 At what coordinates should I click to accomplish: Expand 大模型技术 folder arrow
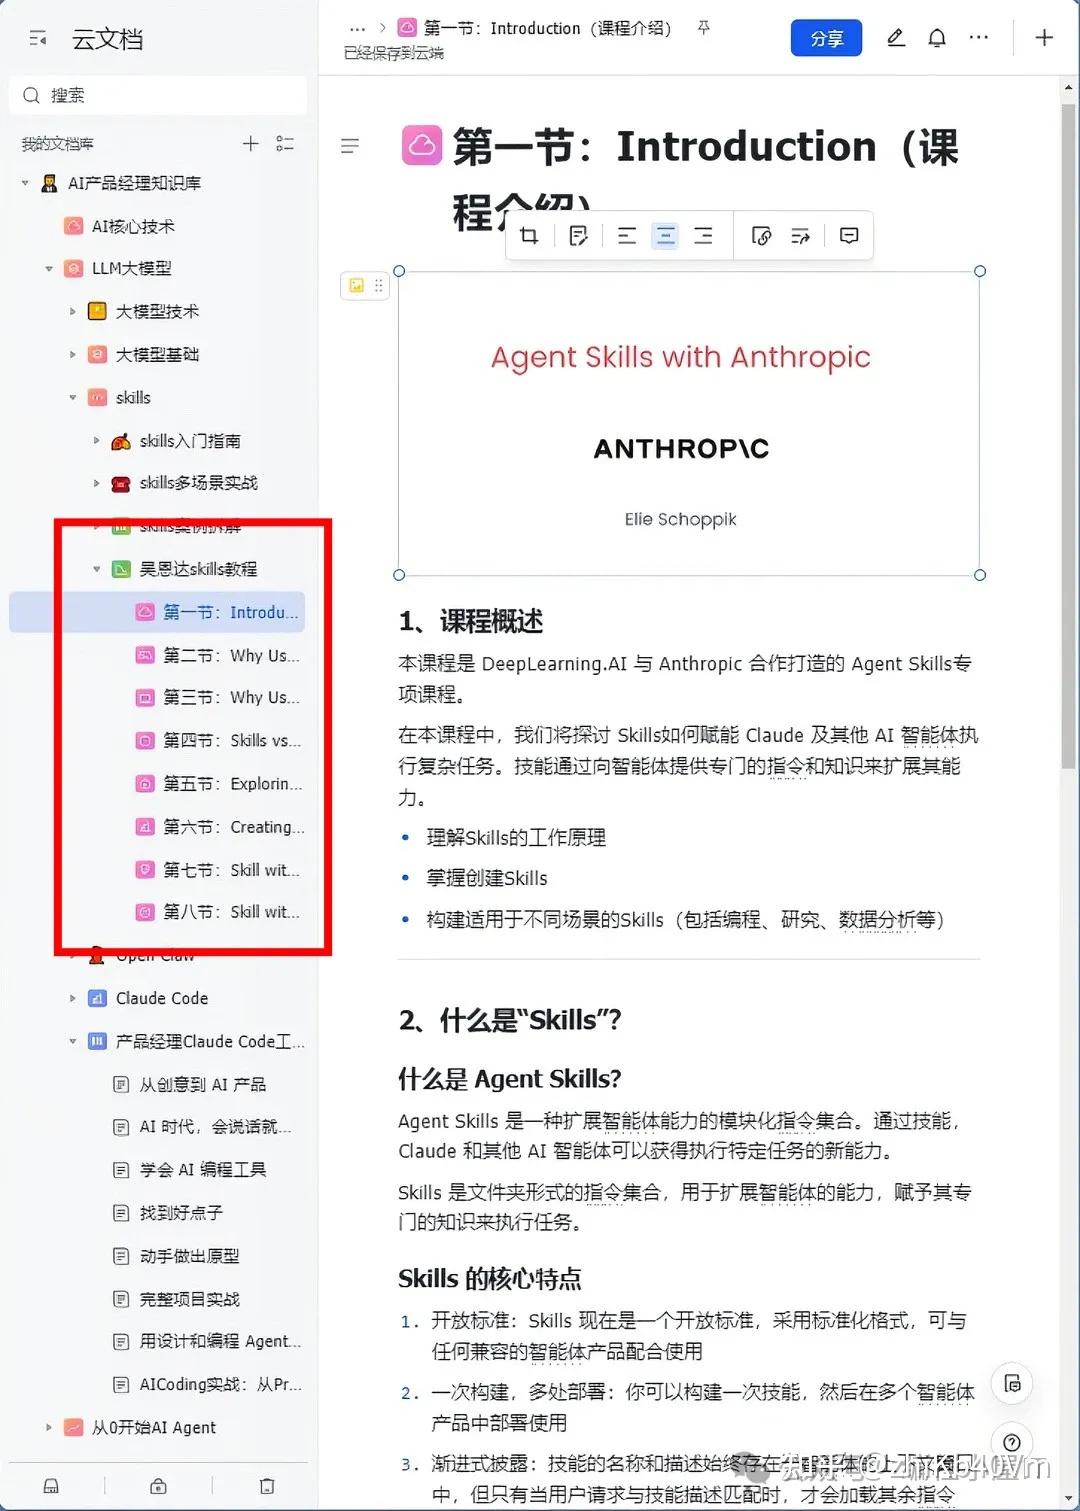coord(72,312)
